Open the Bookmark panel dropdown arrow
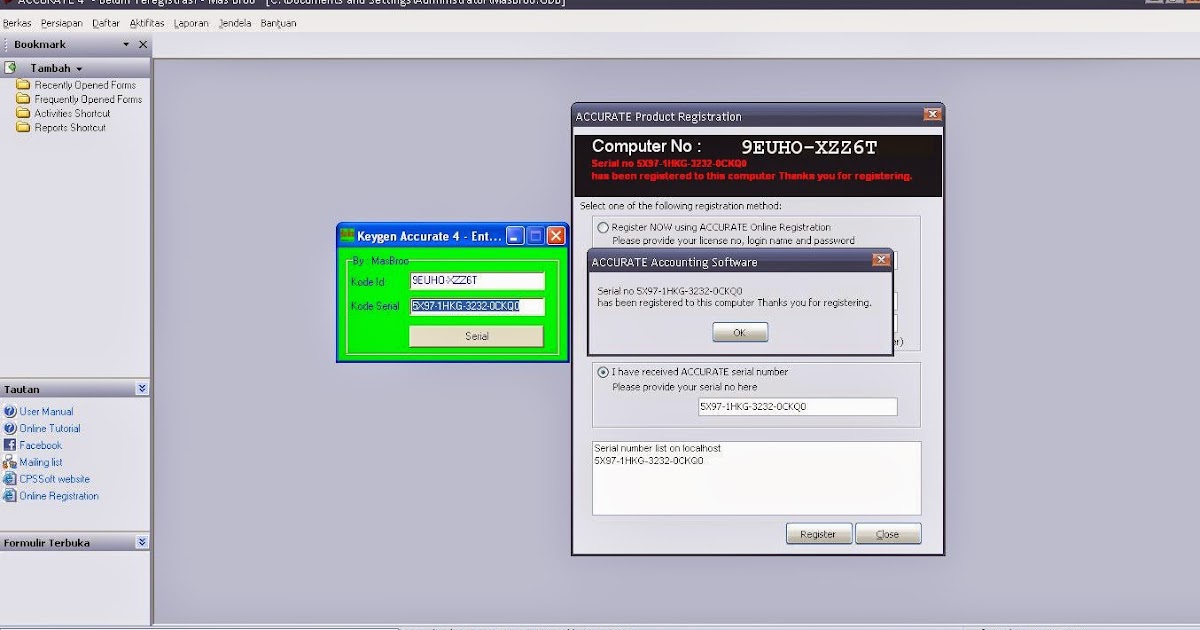Image resolution: width=1200 pixels, height=630 pixels. (126, 45)
